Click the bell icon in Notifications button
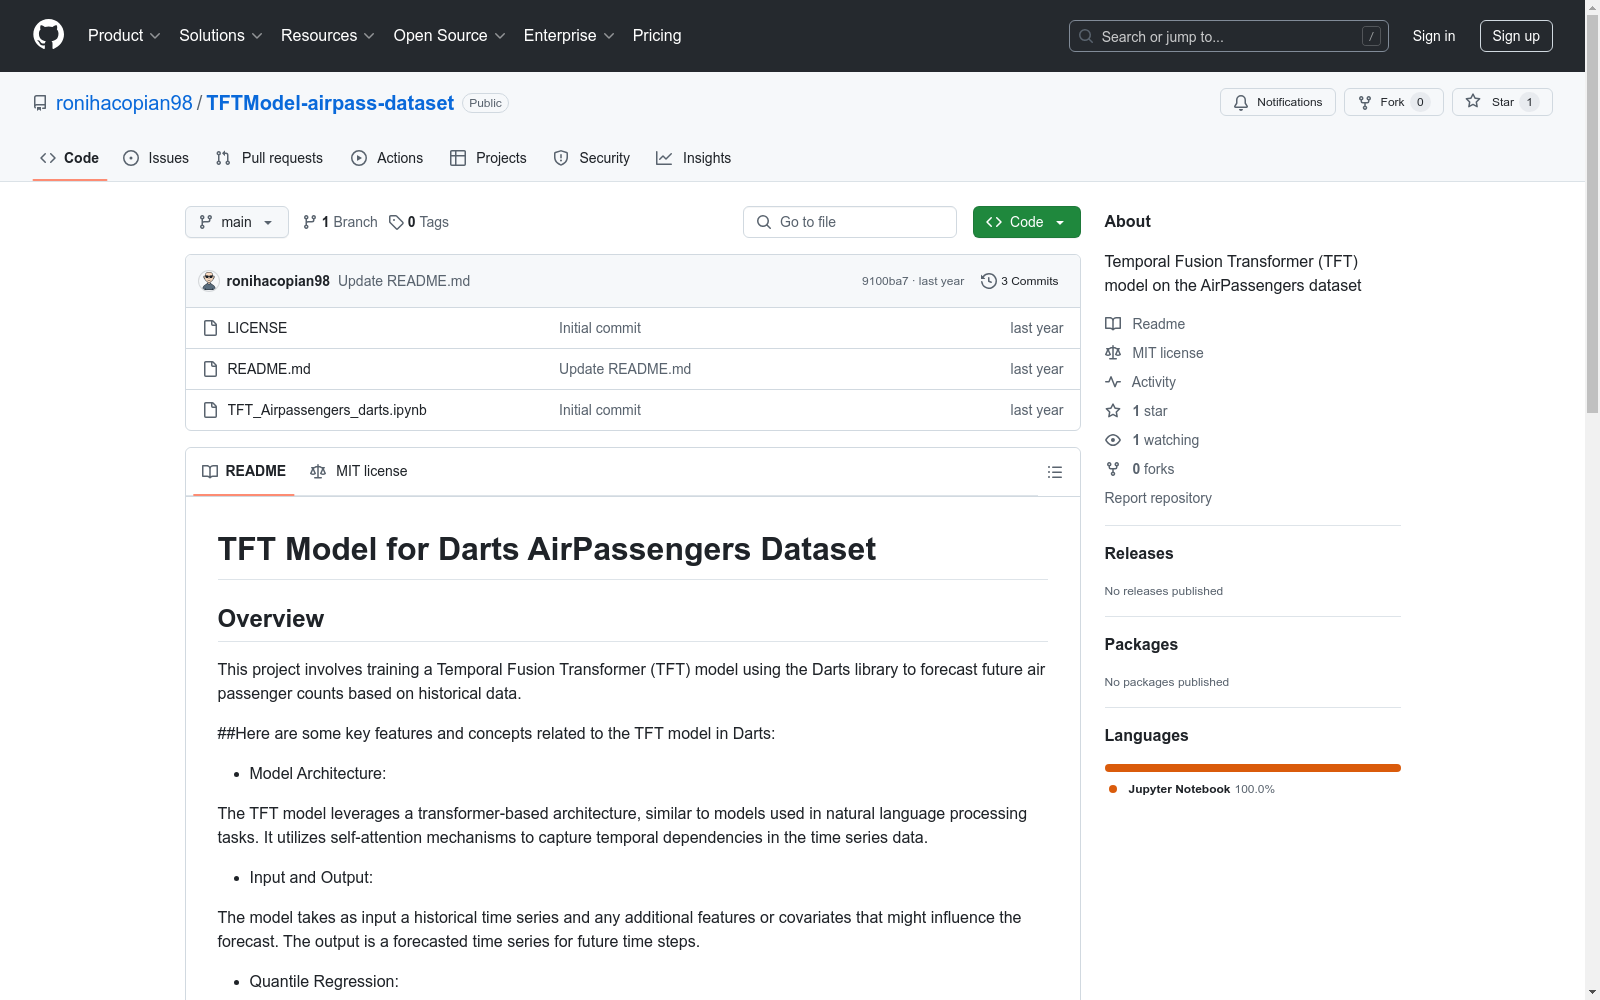Viewport: 1600px width, 1000px height. point(1241,102)
